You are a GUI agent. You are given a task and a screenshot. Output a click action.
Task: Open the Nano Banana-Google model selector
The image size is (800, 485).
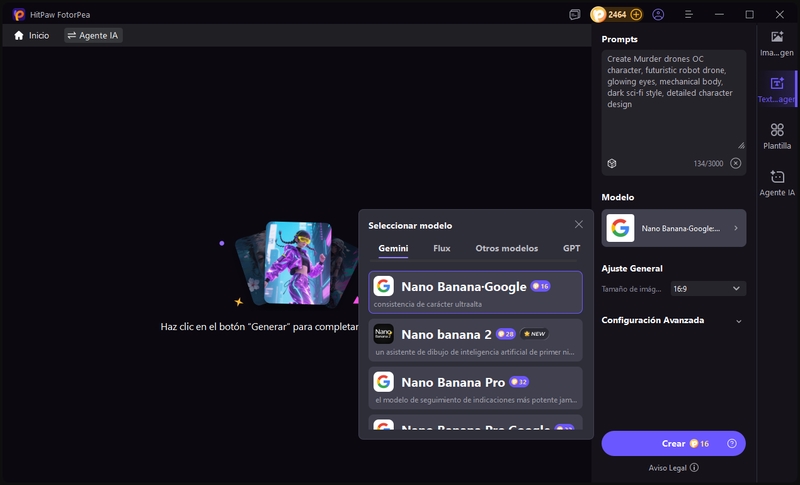pyautogui.click(x=673, y=228)
